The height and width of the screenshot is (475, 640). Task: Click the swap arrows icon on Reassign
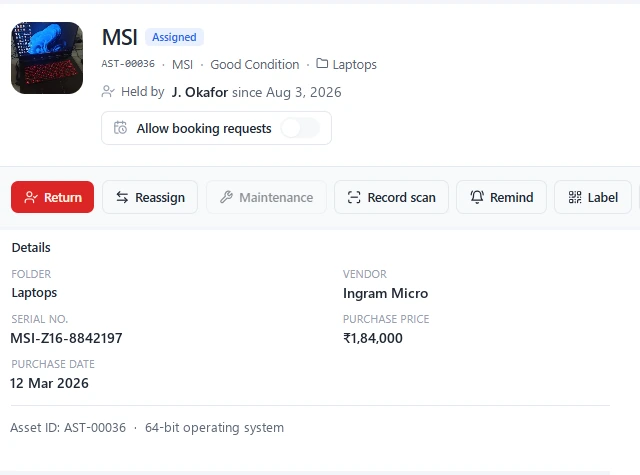point(122,198)
